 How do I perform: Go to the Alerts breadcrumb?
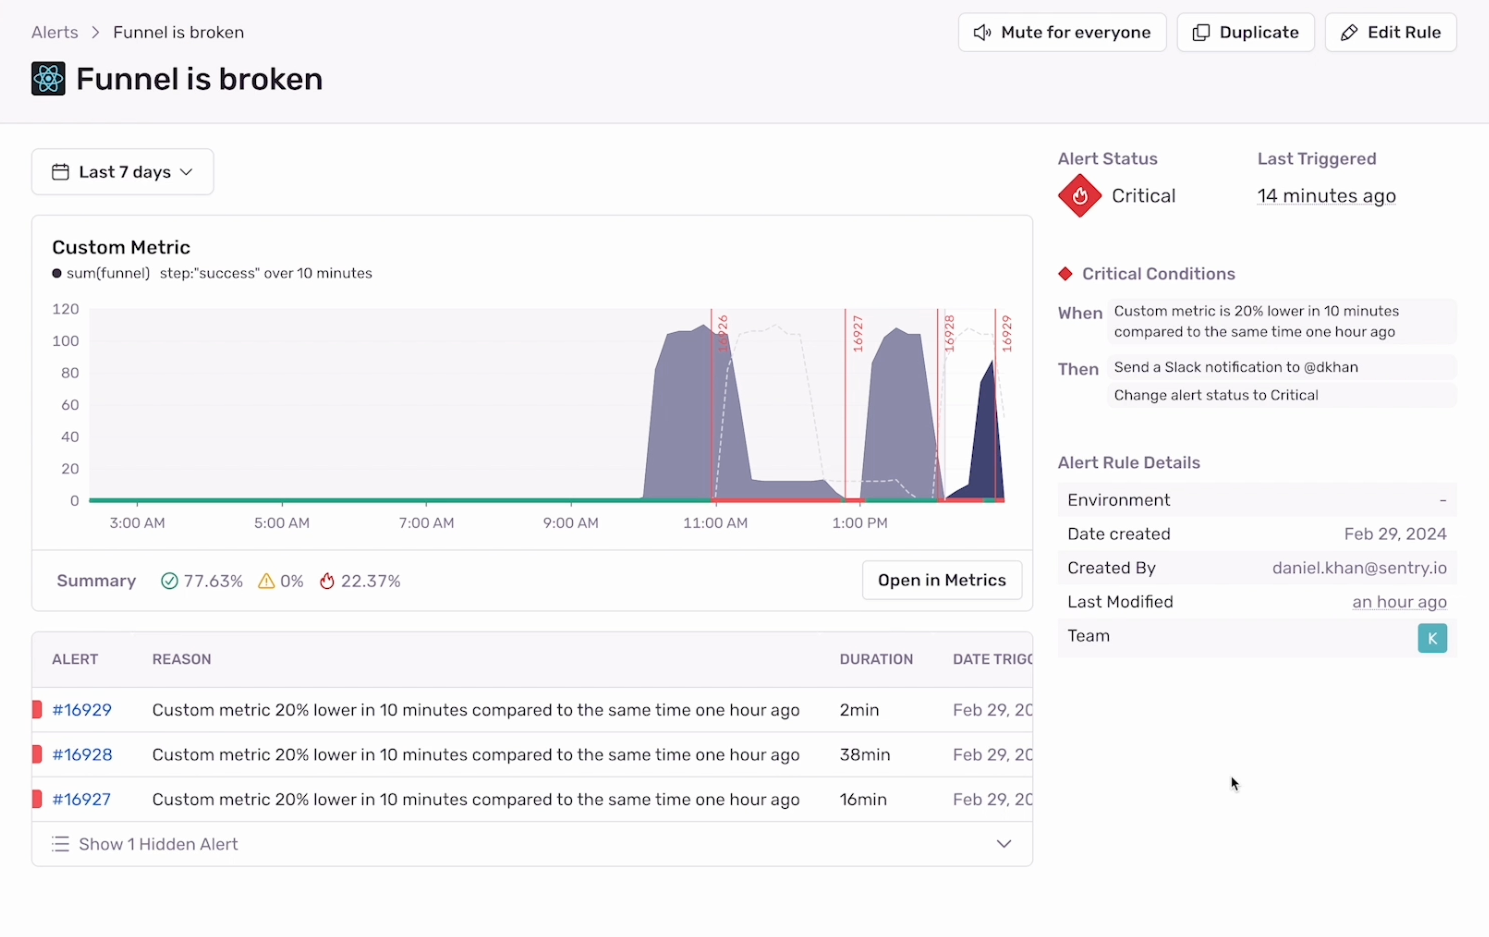tap(54, 32)
